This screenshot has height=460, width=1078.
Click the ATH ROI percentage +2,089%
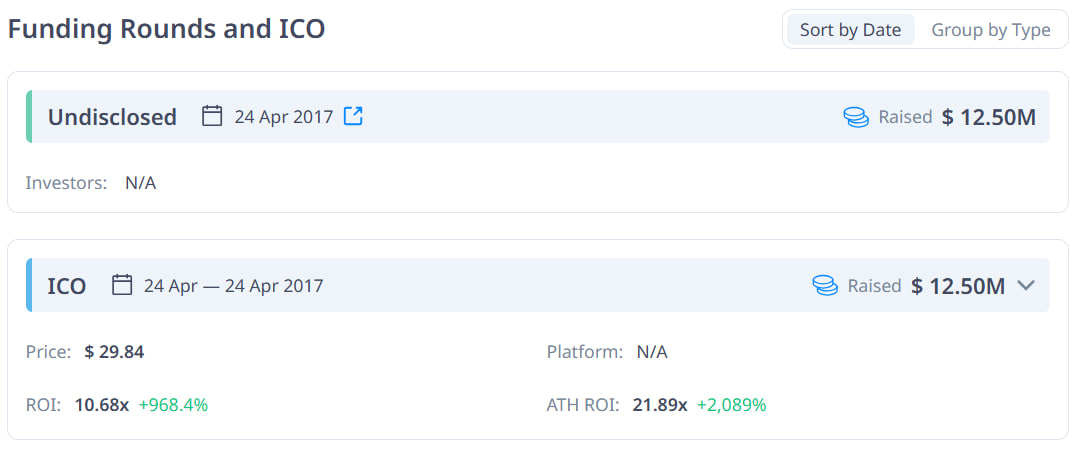pos(730,405)
